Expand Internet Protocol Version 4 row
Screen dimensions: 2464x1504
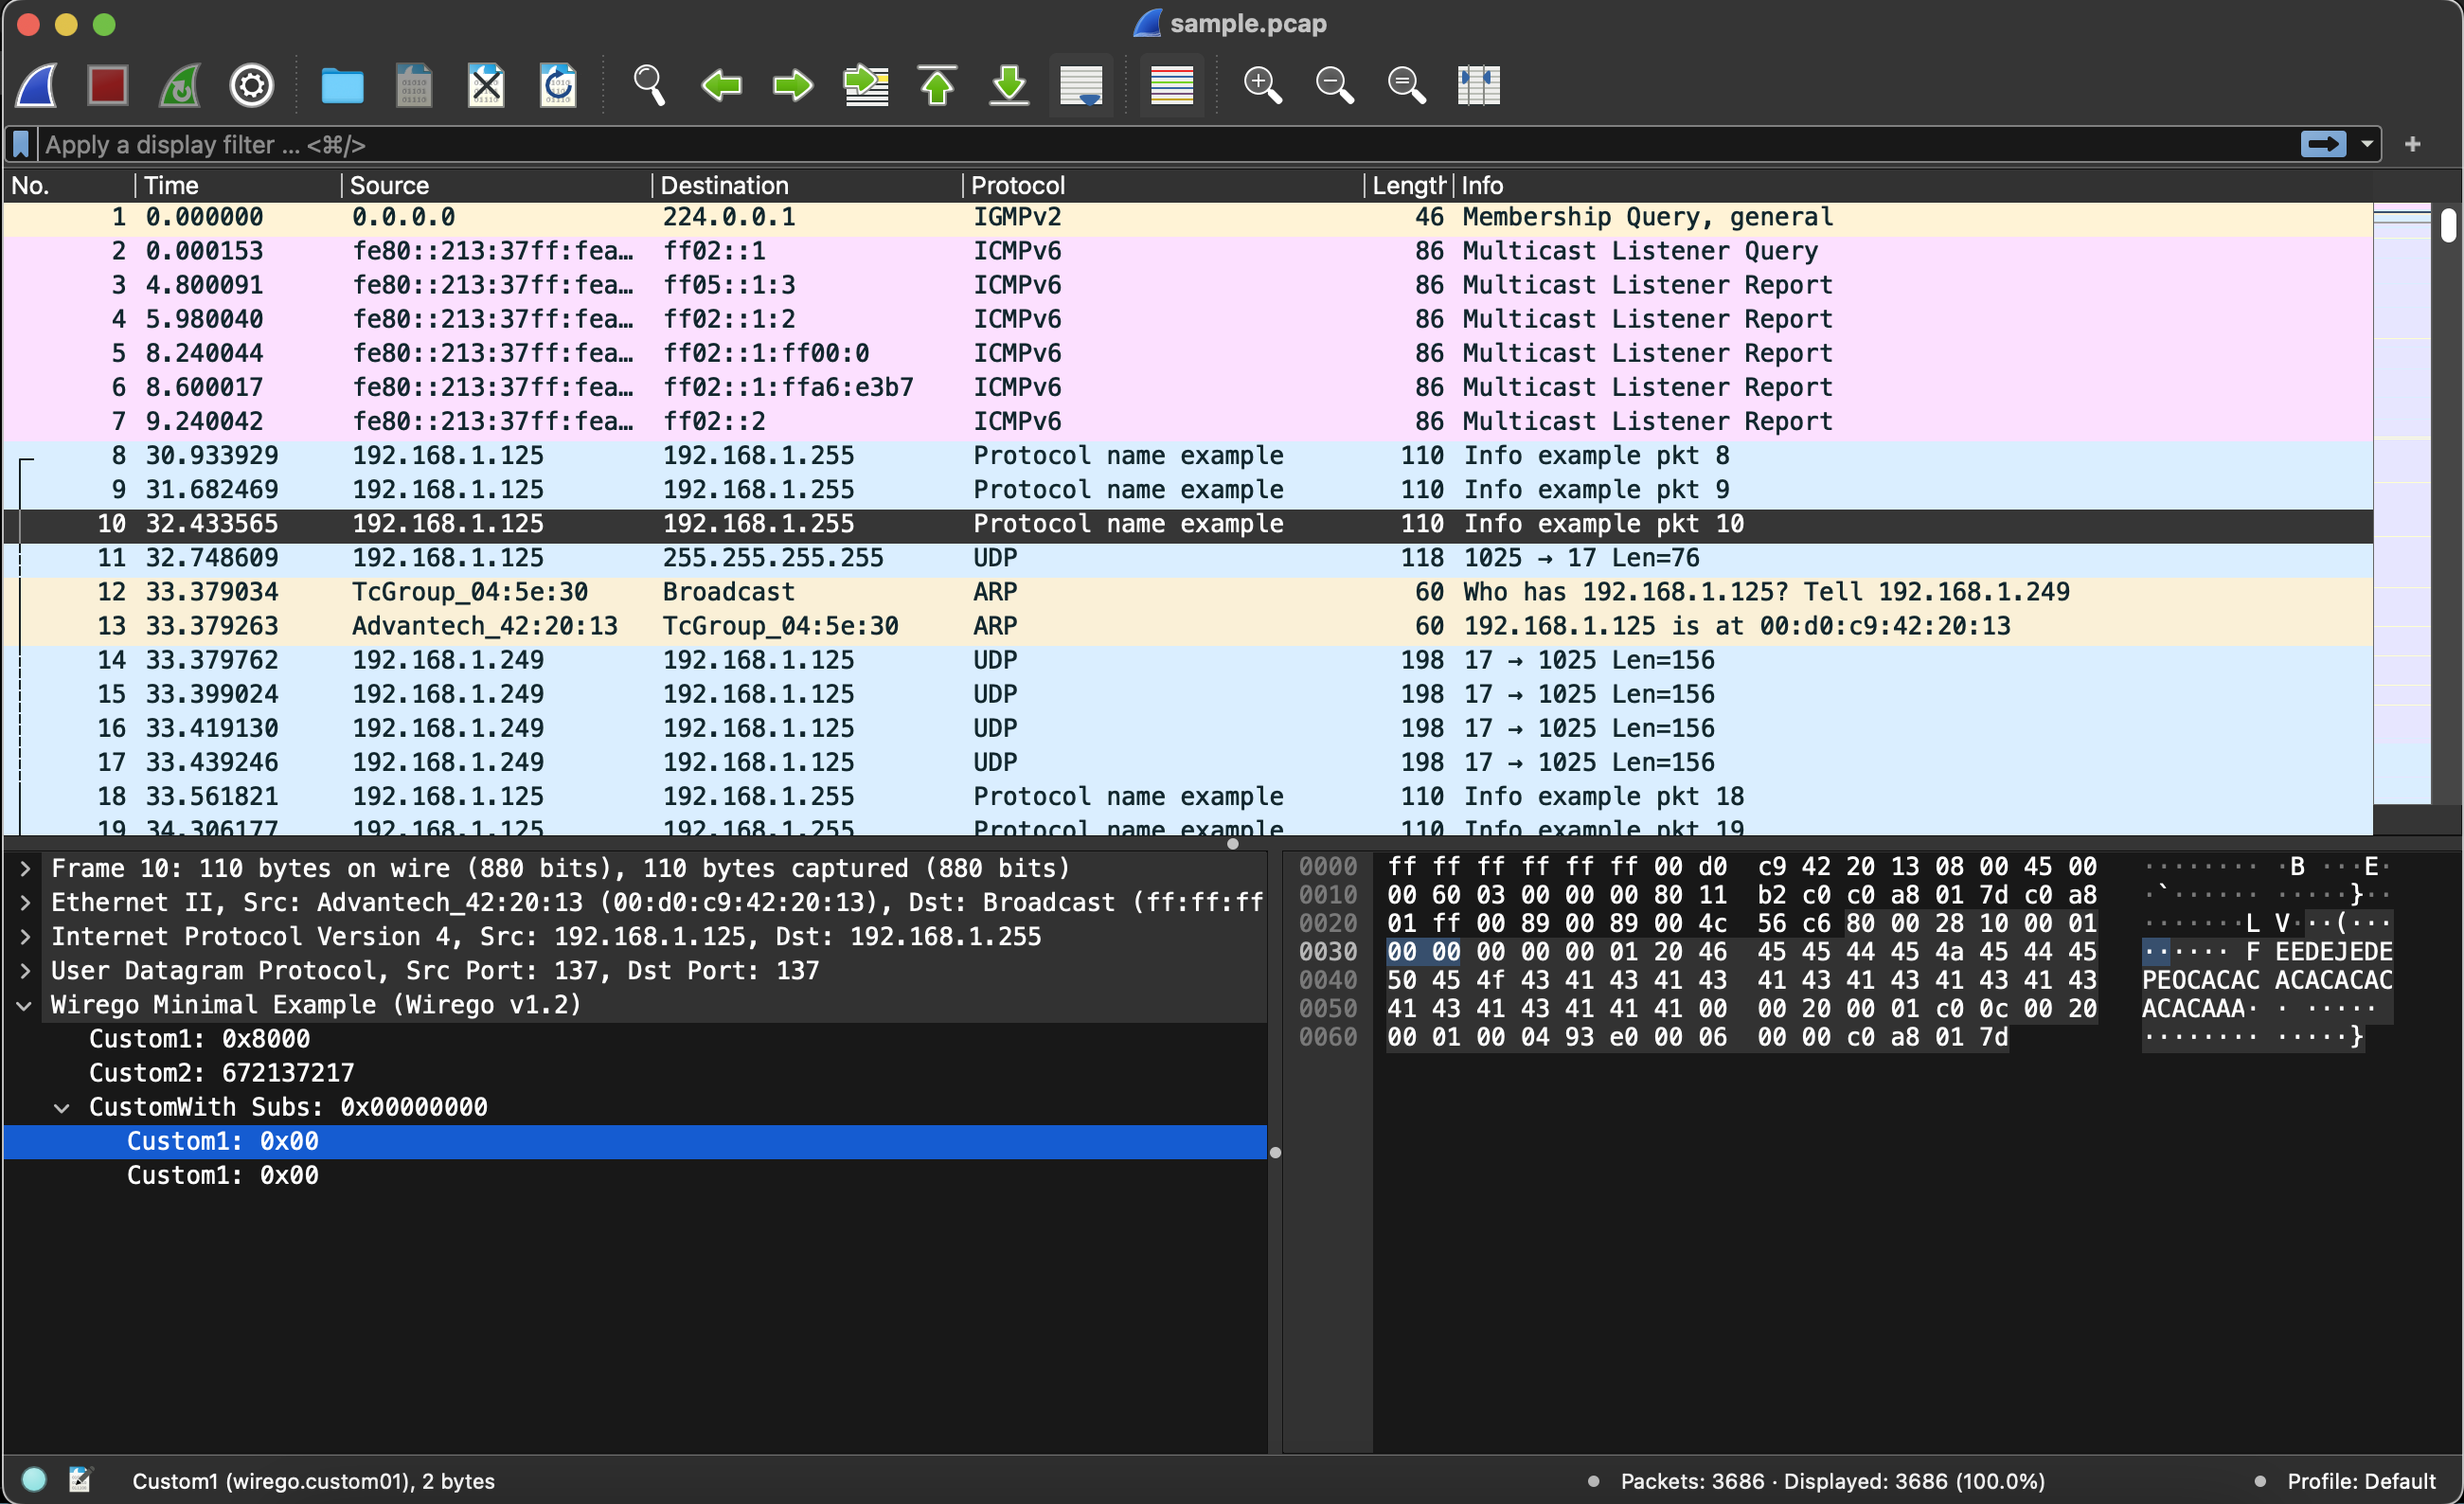pos(25,937)
